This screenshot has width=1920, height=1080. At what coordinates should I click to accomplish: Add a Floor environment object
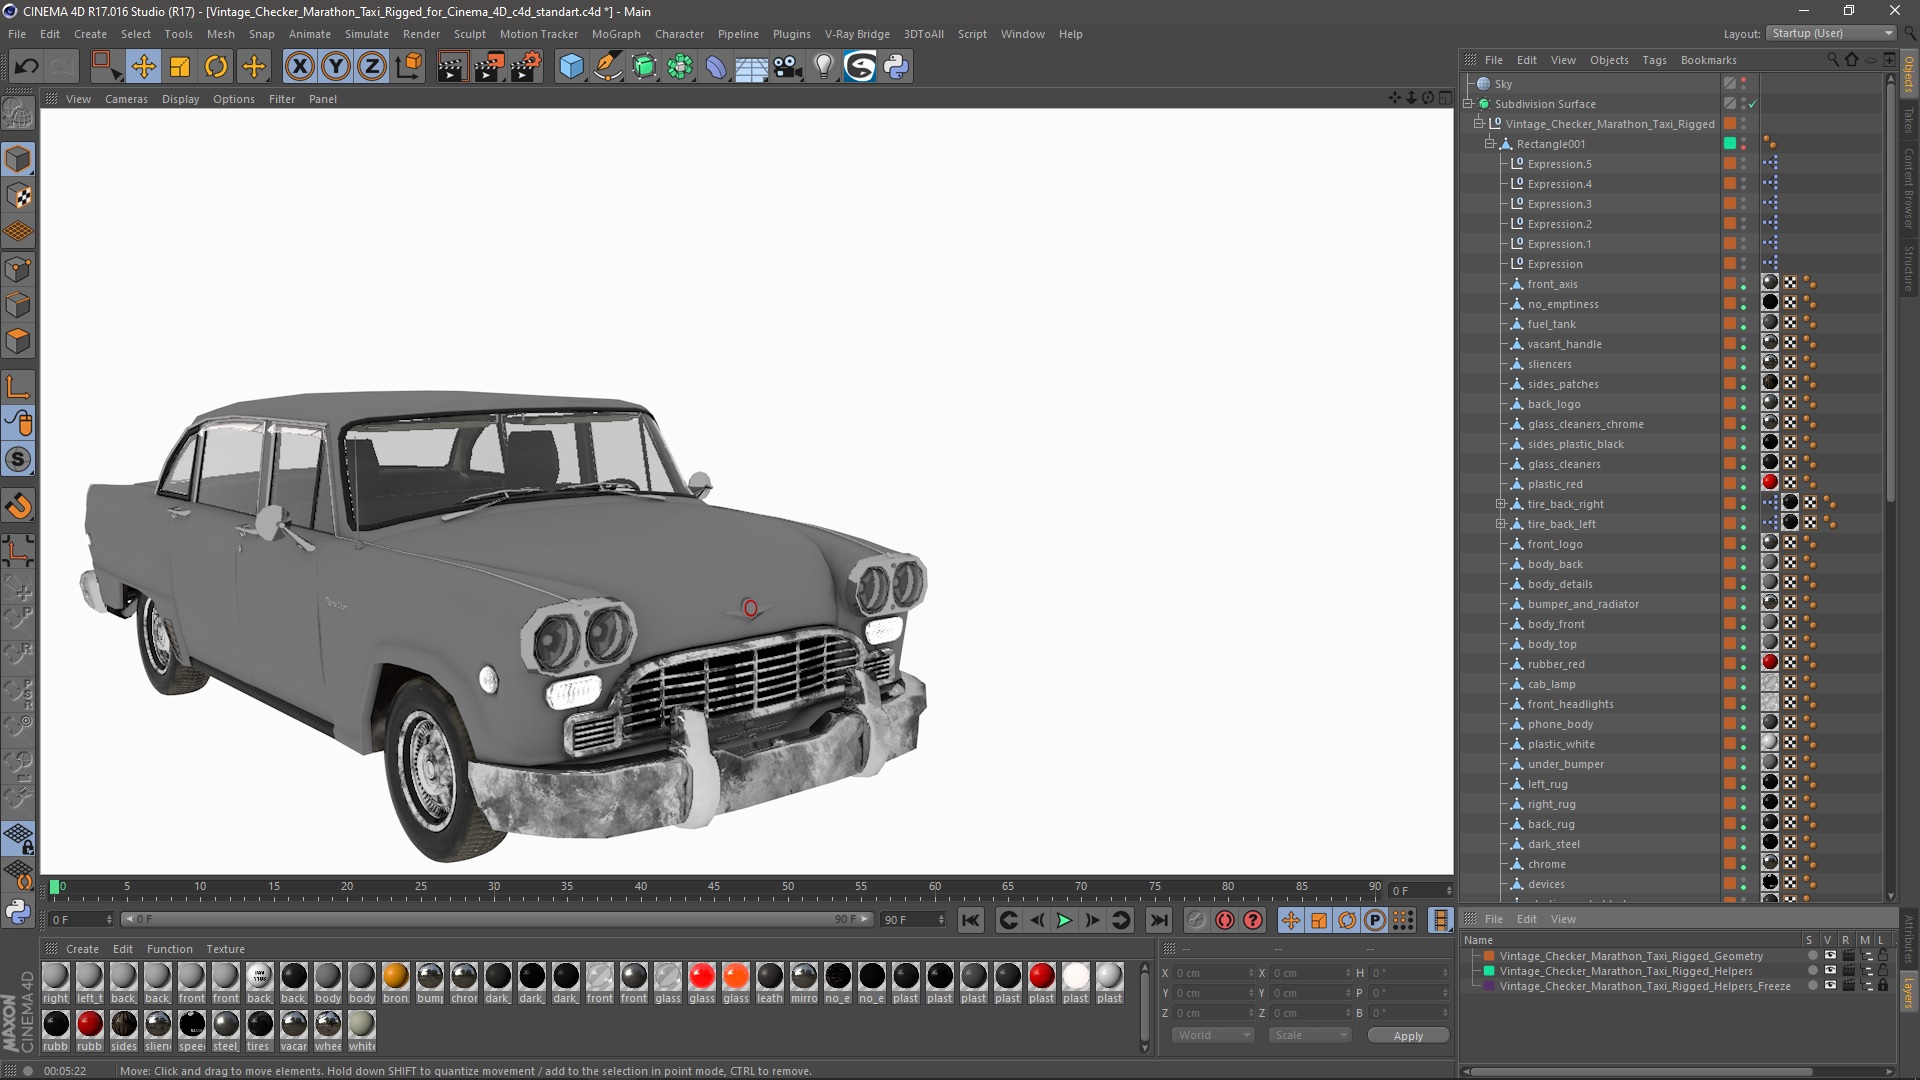[x=752, y=67]
